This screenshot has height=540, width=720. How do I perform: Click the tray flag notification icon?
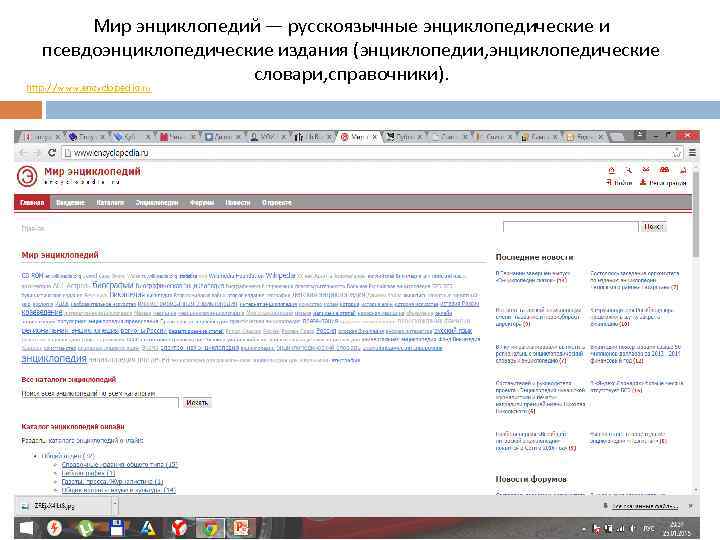tap(596, 529)
